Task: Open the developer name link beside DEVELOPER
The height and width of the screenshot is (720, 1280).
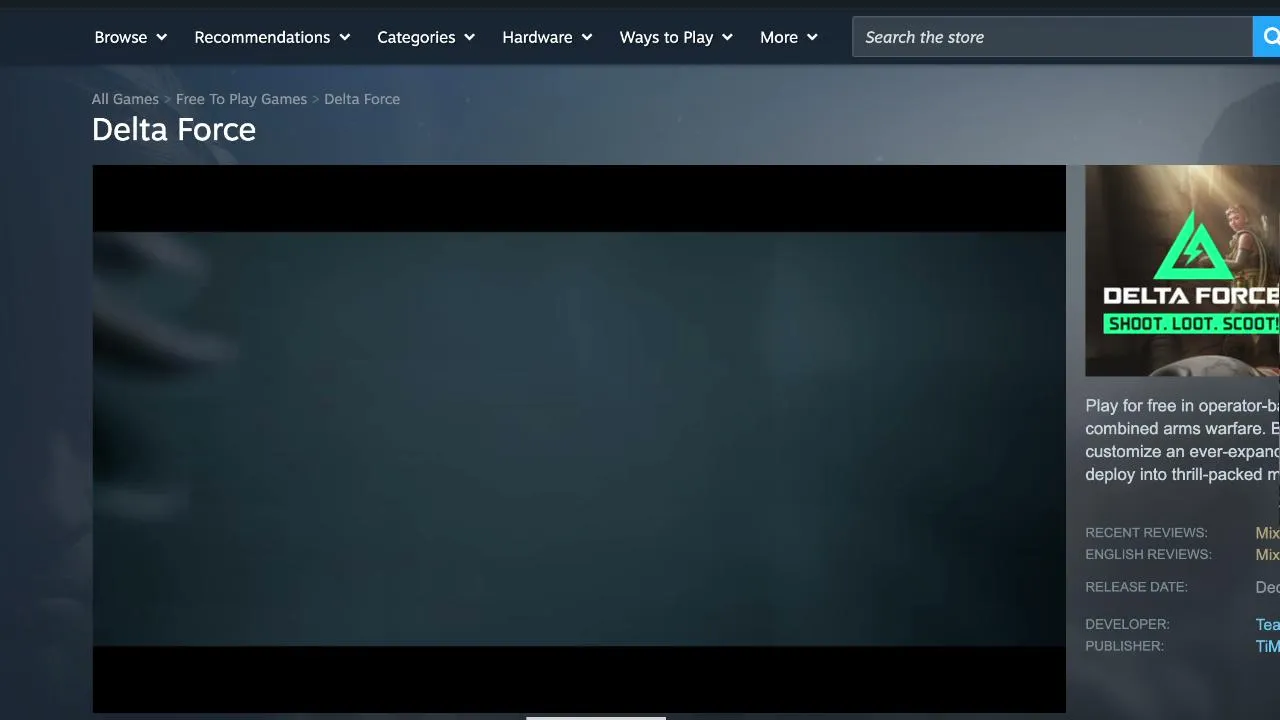Action: click(x=1267, y=624)
